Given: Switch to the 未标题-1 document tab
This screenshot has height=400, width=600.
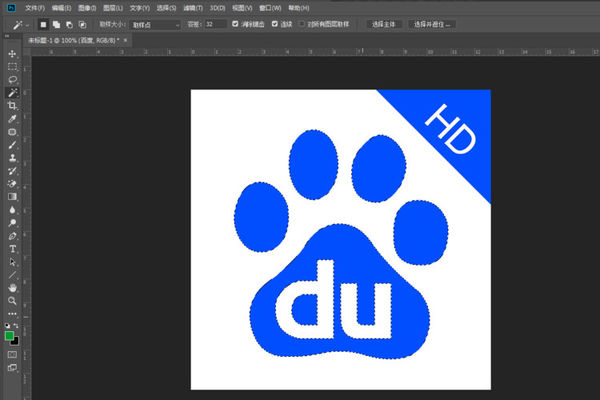Looking at the screenshot, I should [73, 40].
